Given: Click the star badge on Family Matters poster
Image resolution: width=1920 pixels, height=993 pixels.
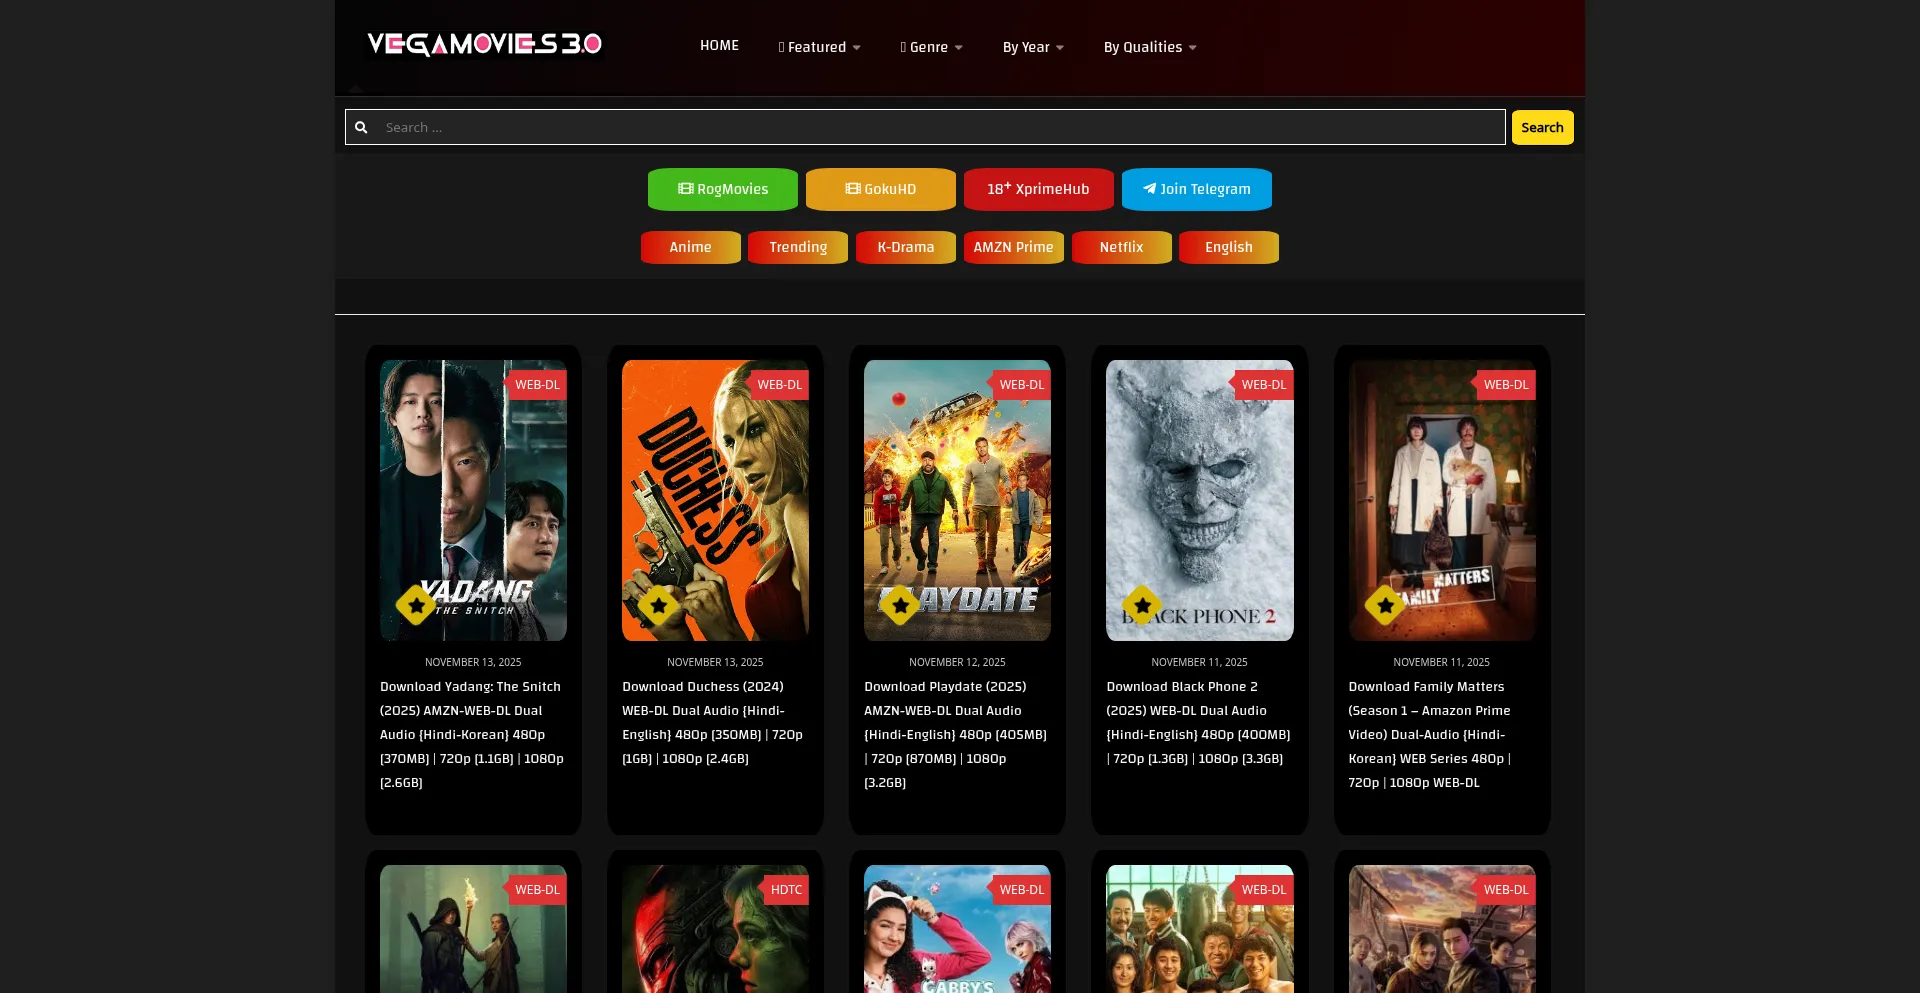Looking at the screenshot, I should [x=1385, y=605].
